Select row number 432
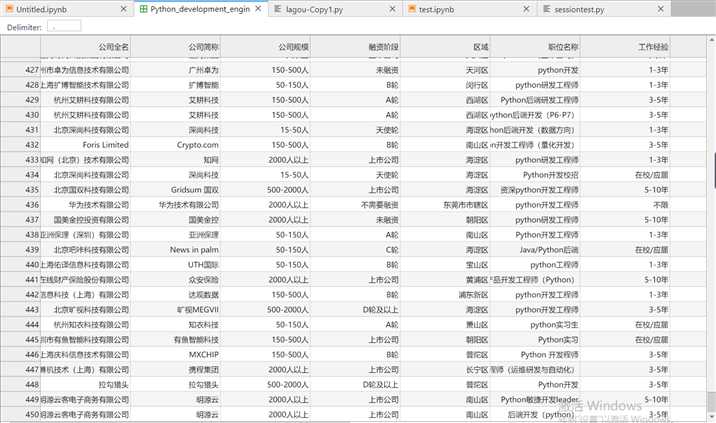The width and height of the screenshot is (716, 423). (x=21, y=145)
